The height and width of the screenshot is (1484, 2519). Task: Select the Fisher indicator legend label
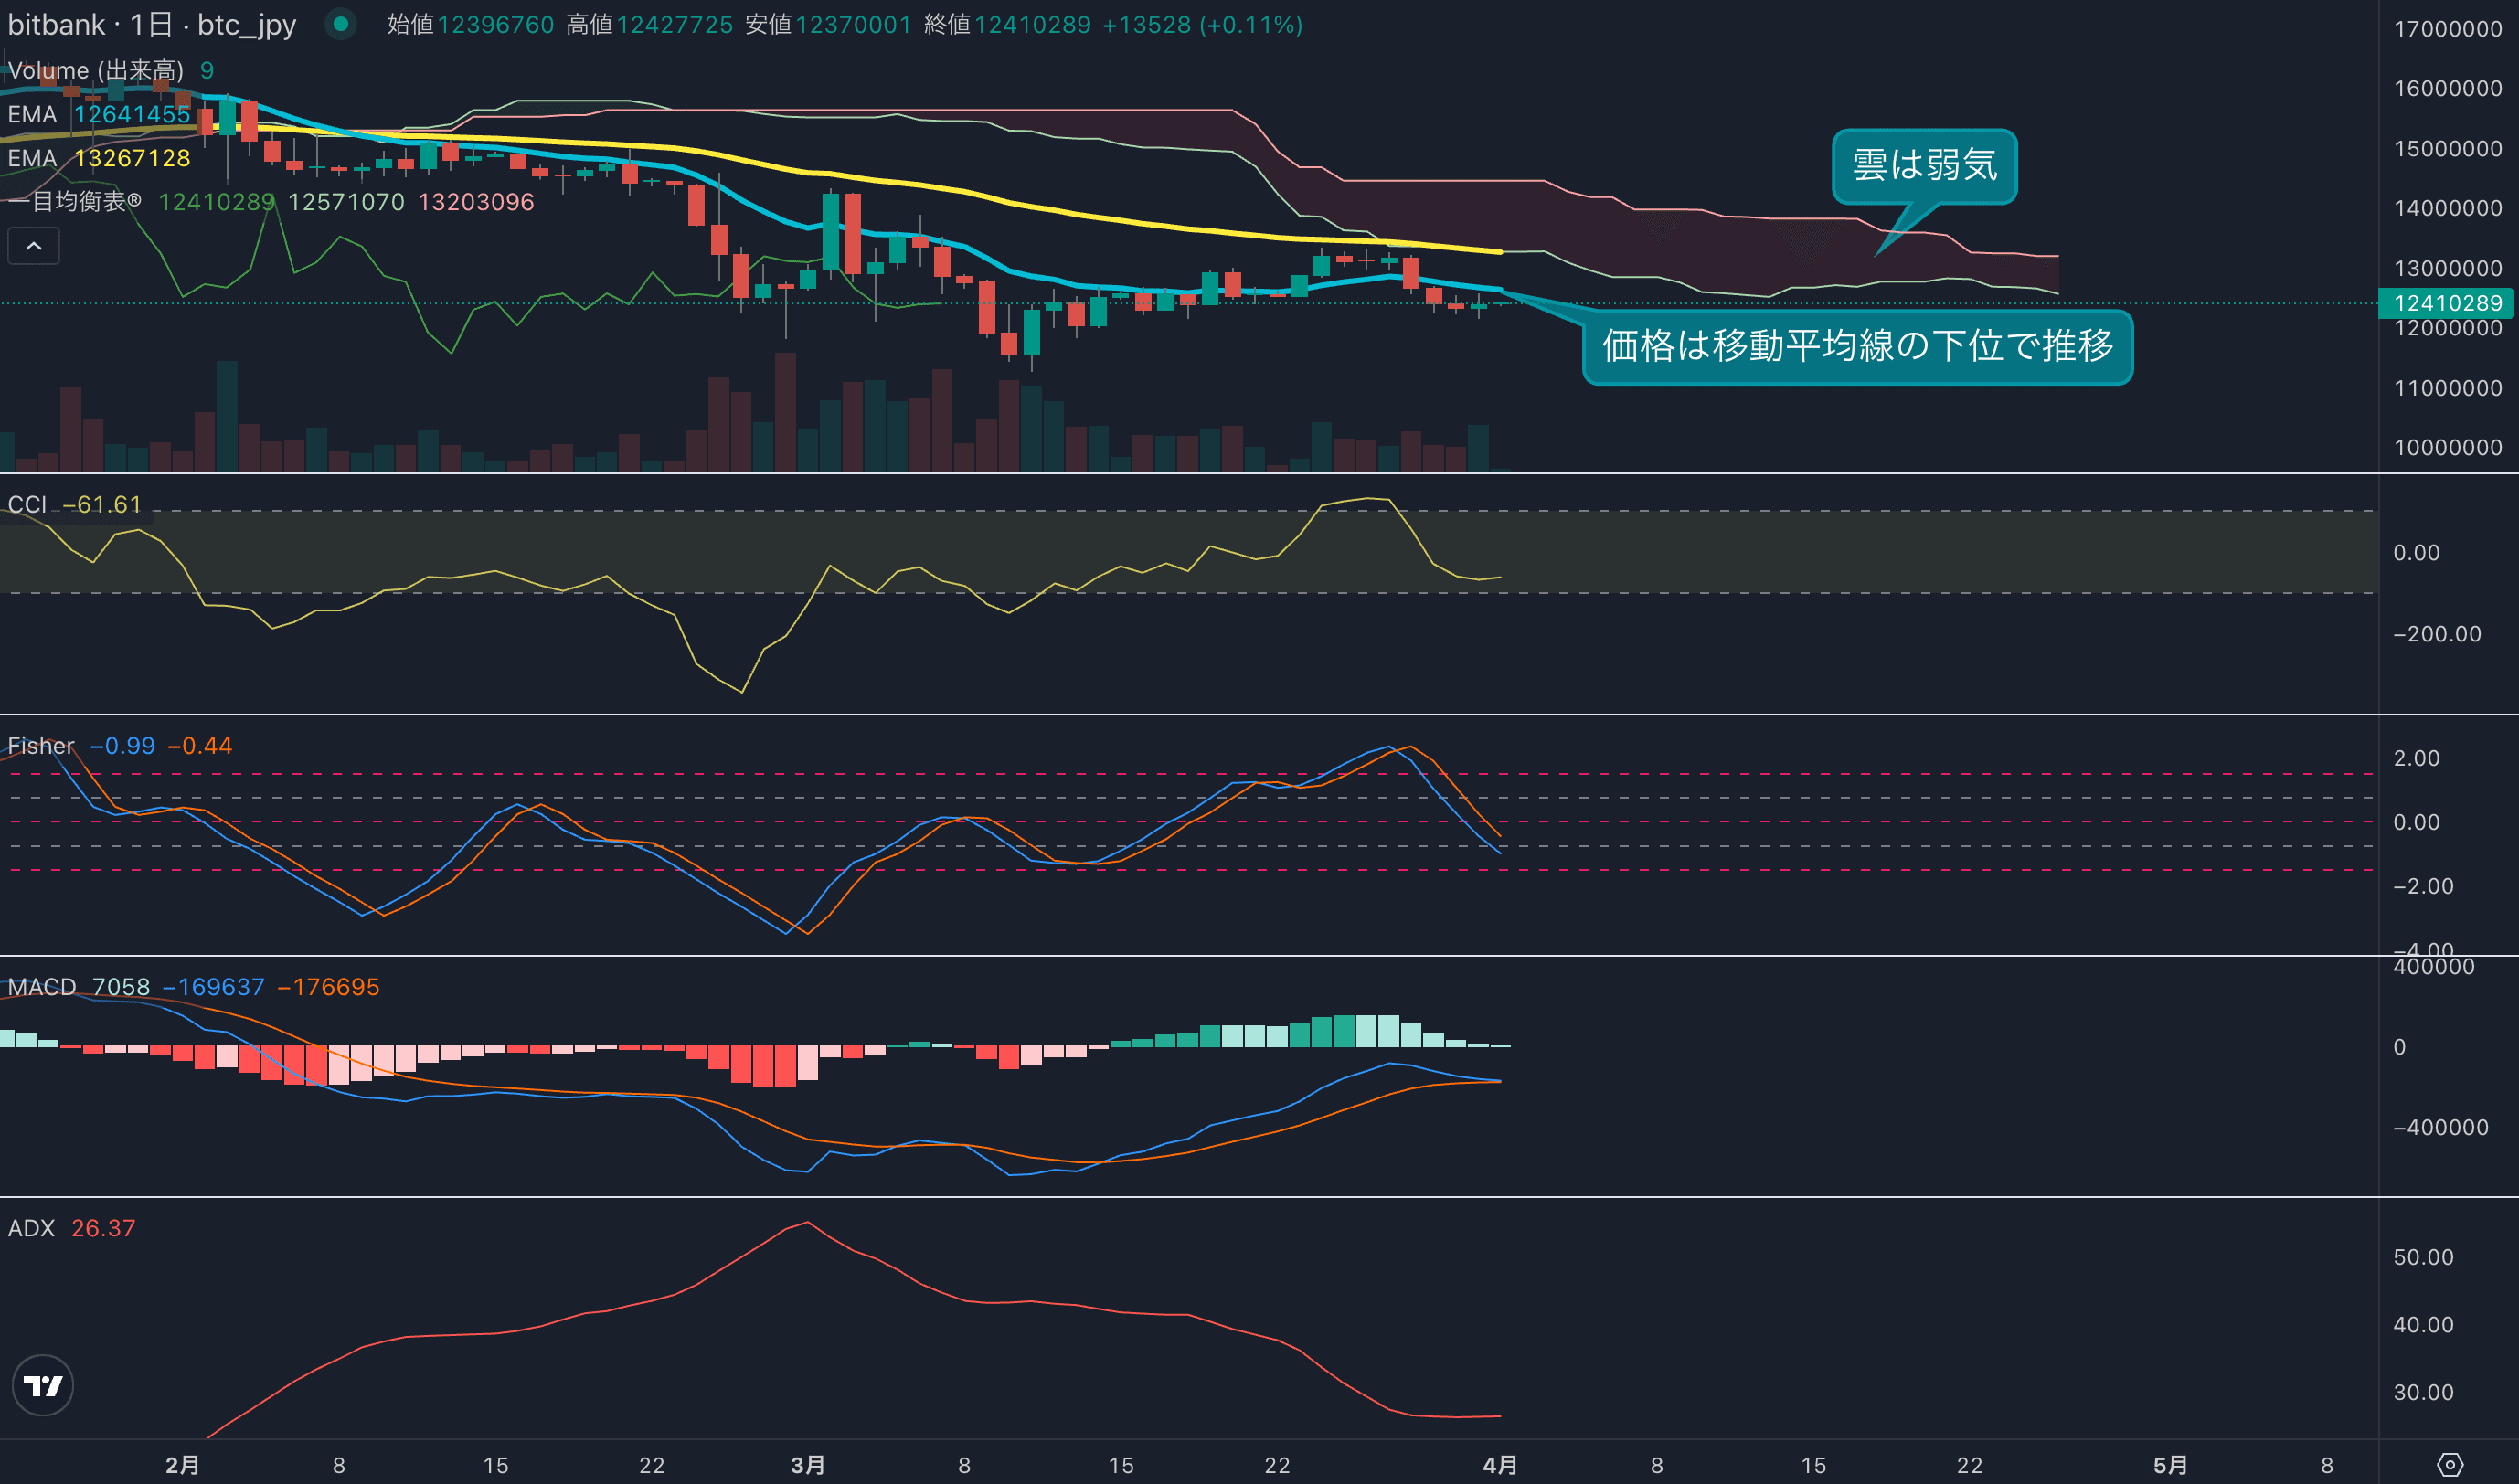point(40,746)
